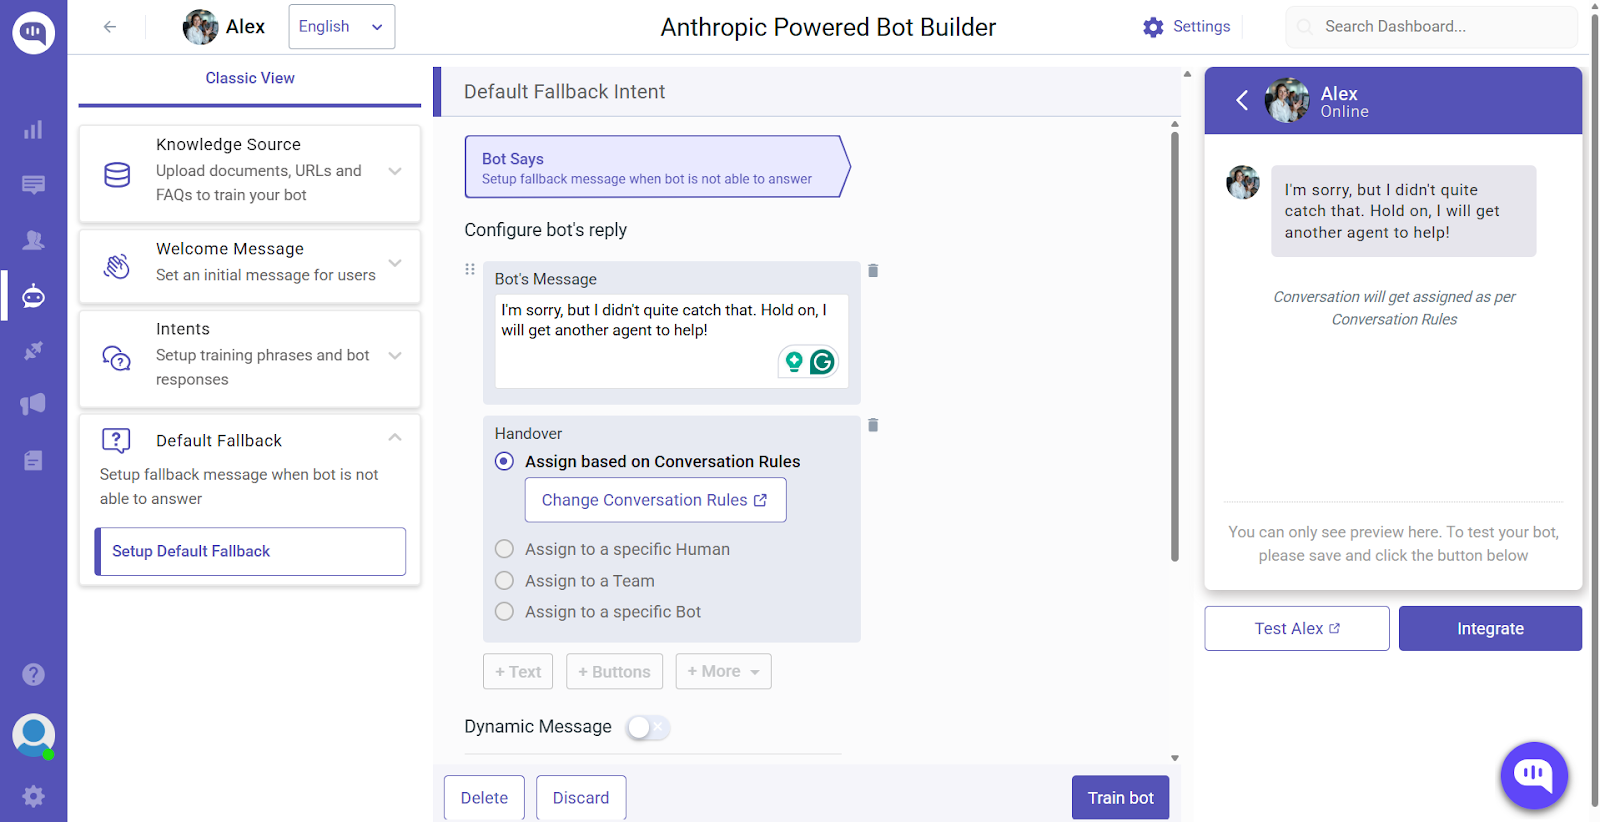Image resolution: width=1600 pixels, height=822 pixels.
Task: Toggle the Dynamic Message switch
Action: click(x=648, y=728)
